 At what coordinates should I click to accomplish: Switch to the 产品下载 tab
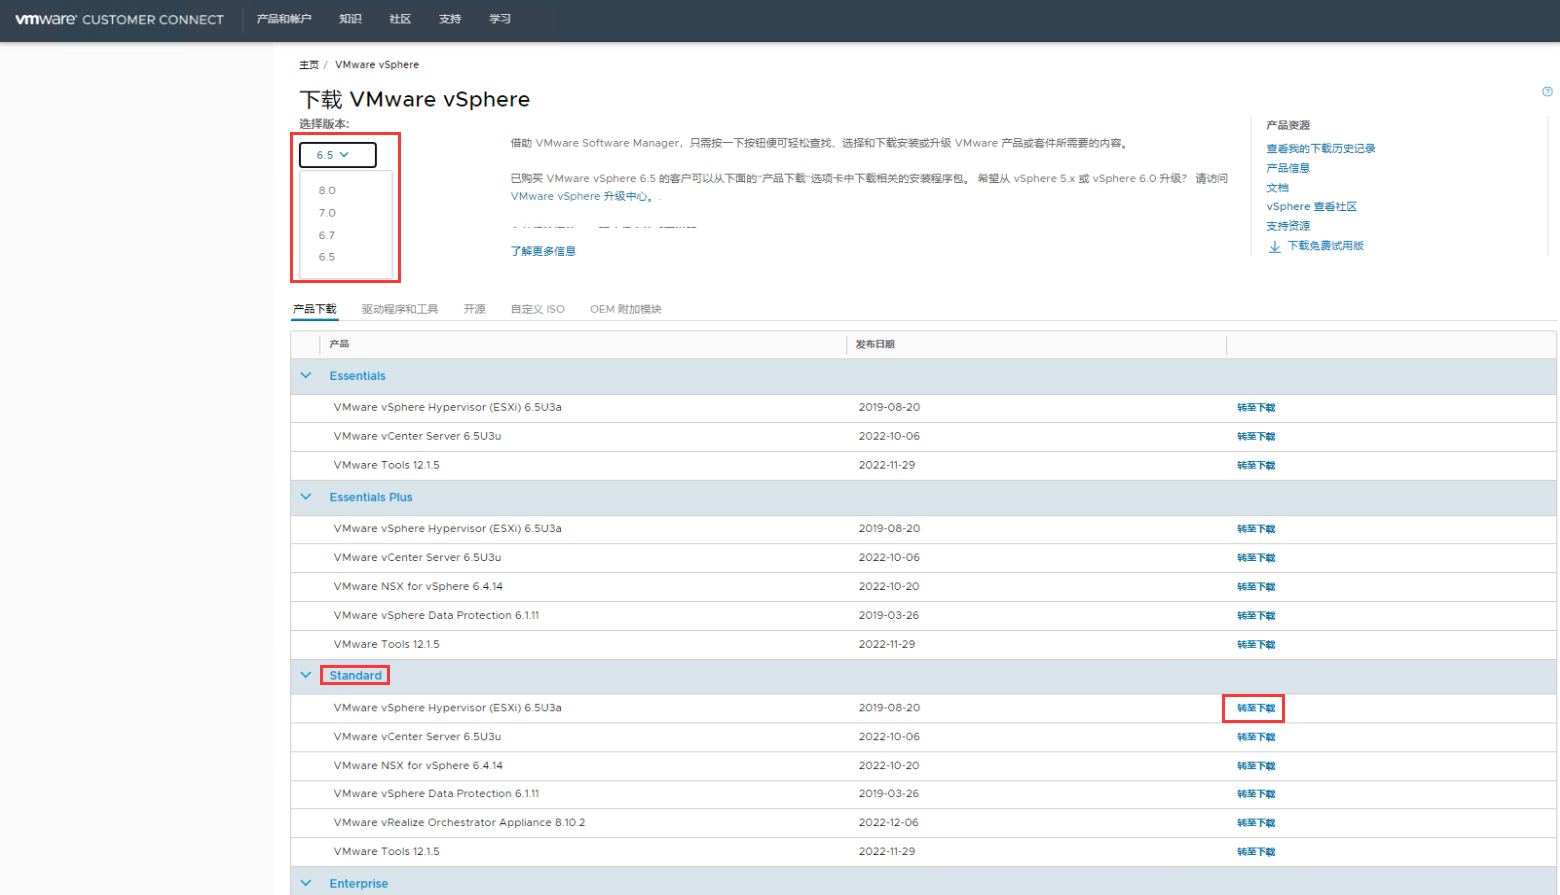[x=315, y=309]
